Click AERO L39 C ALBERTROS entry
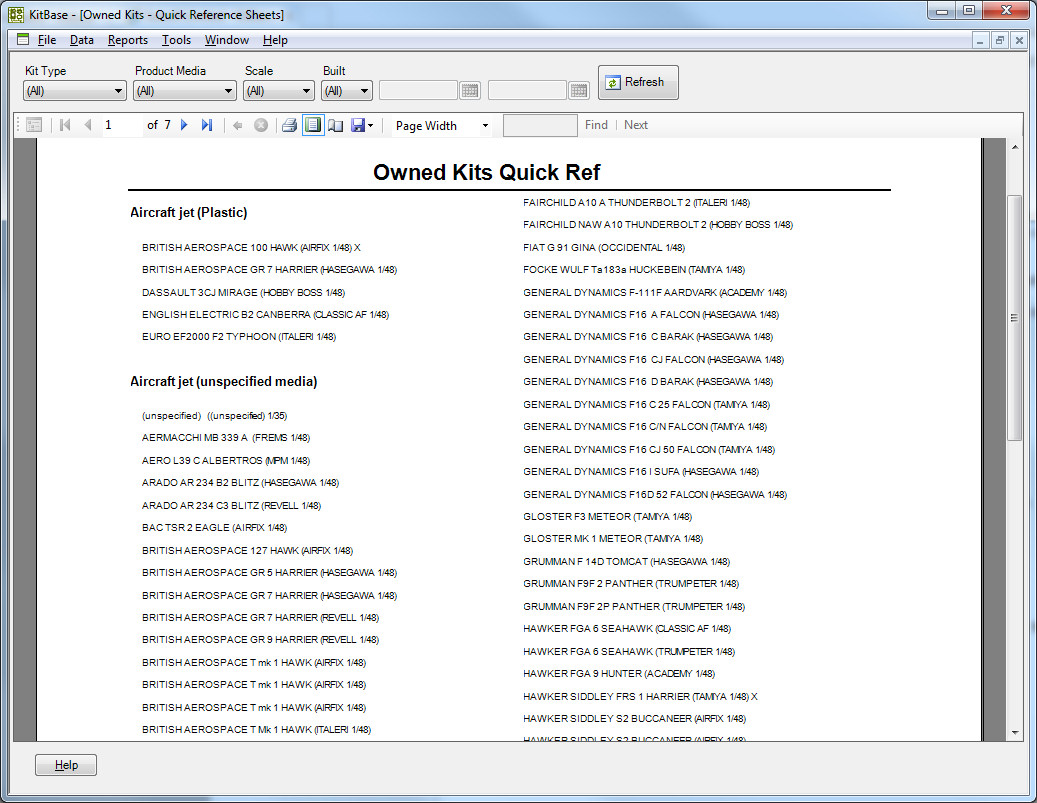1037x803 pixels. pos(226,460)
